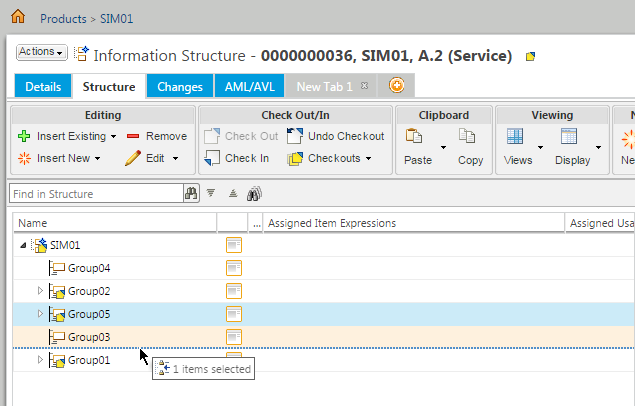Click the Copy clipboard icon
The width and height of the screenshot is (635, 406).
(468, 139)
